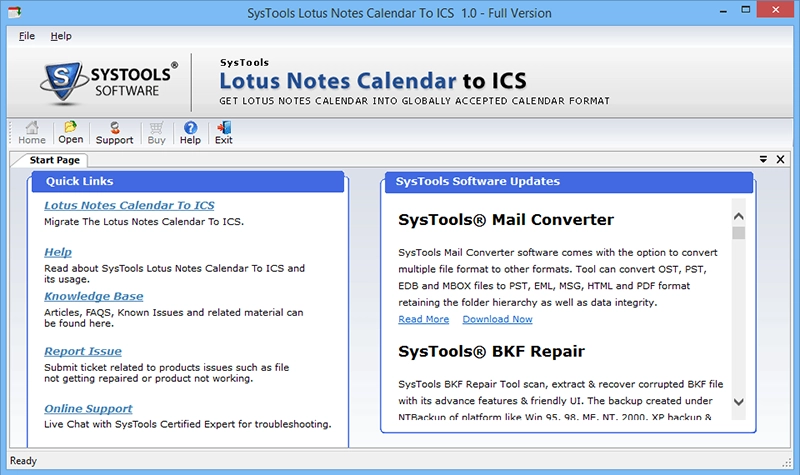Open Help from the question mark icon

point(190,133)
